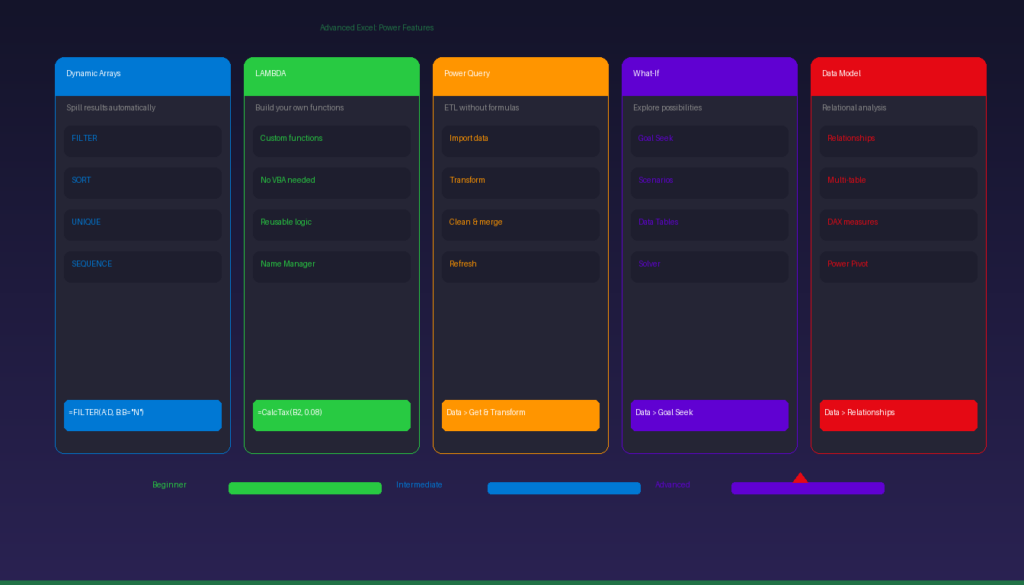This screenshot has width=1024, height=585.
Task: Pick the Solver item under What-If
Action: coord(709,266)
